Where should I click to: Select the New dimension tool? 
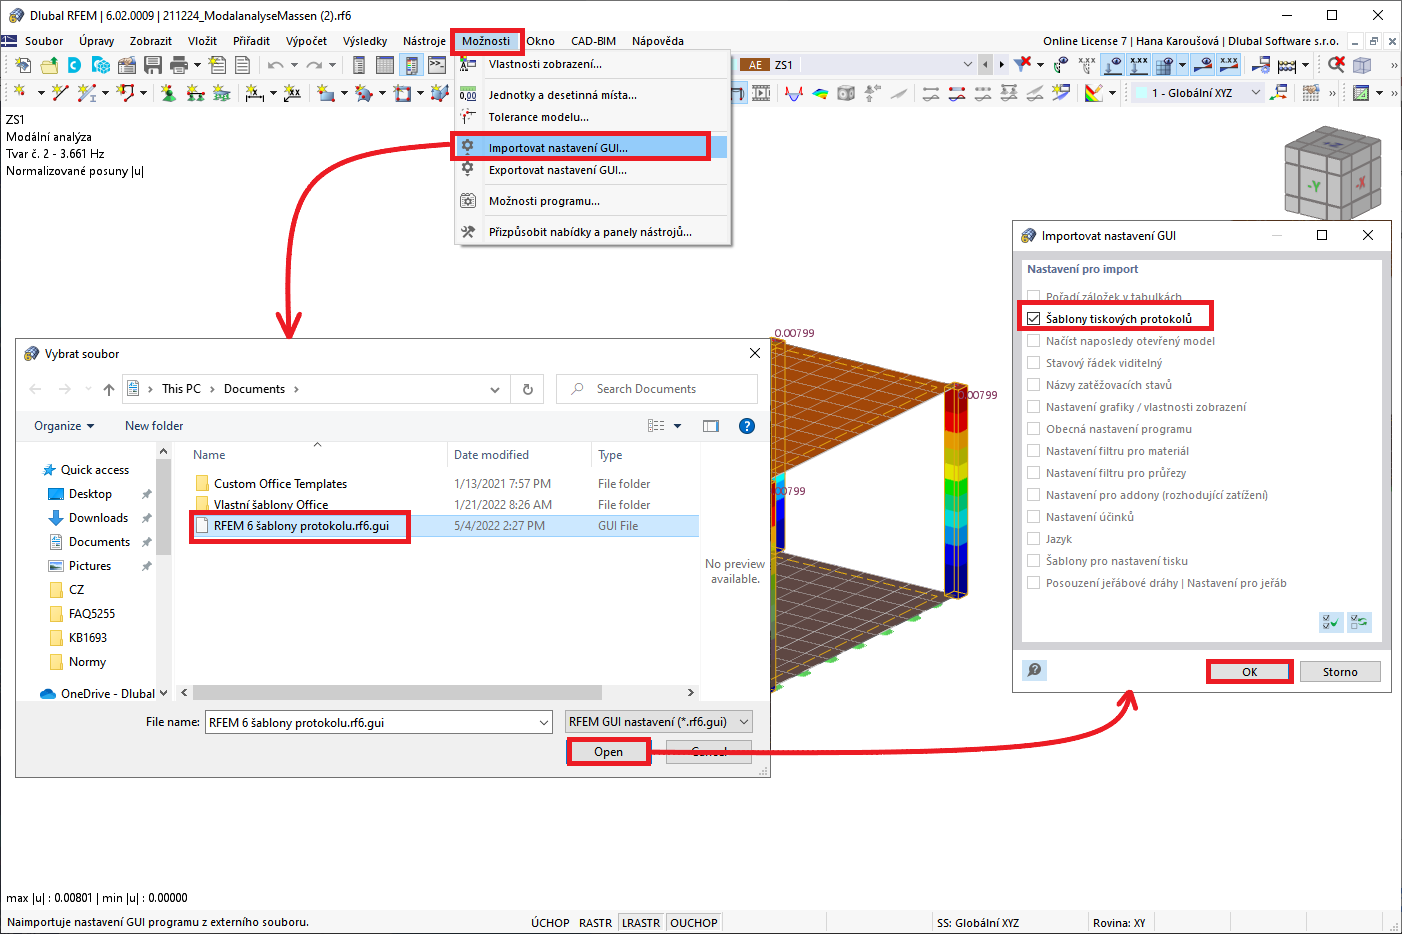coord(255,93)
